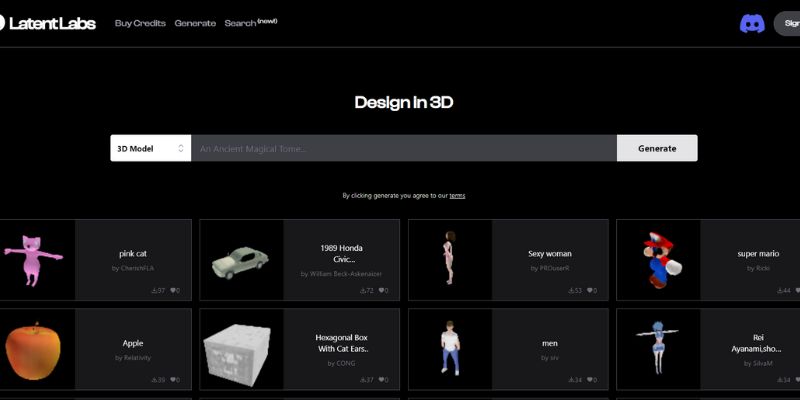
Task: Click heart icon on Hexagonal Box card
Action: (x=381, y=380)
